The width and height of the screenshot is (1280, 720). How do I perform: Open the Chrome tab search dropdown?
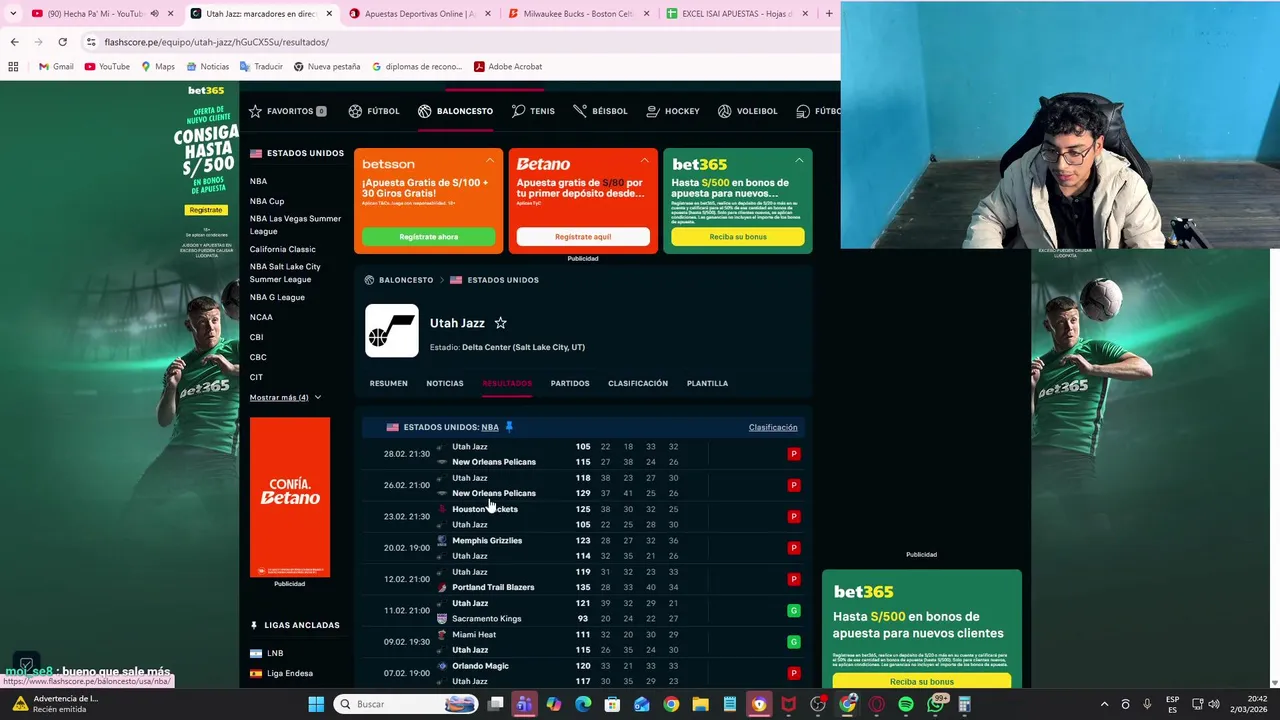[x=13, y=13]
